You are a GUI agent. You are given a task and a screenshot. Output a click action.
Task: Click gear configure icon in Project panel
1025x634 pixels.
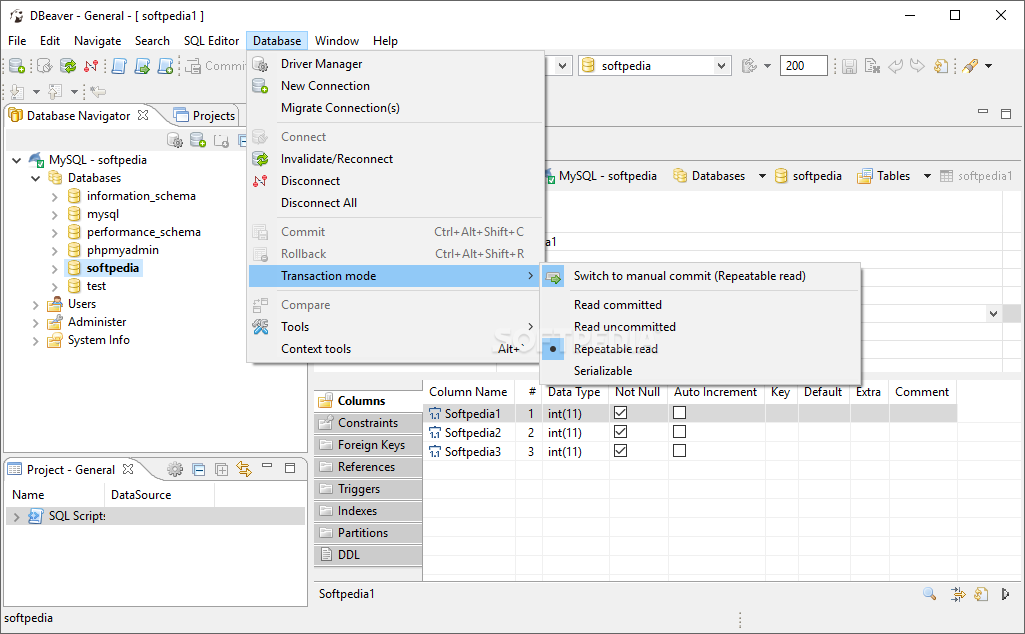175,469
